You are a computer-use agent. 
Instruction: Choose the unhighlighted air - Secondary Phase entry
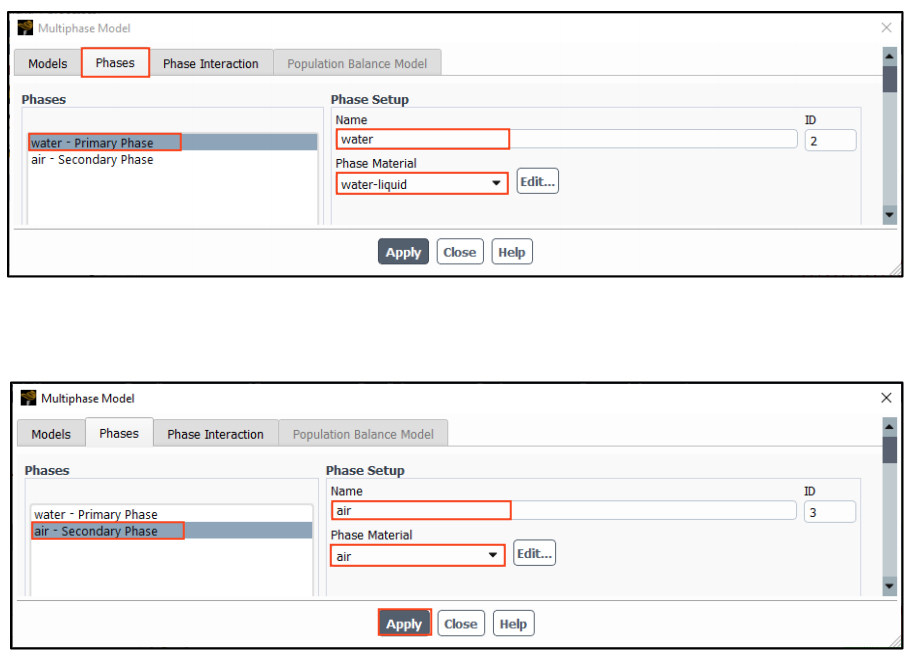point(92,160)
